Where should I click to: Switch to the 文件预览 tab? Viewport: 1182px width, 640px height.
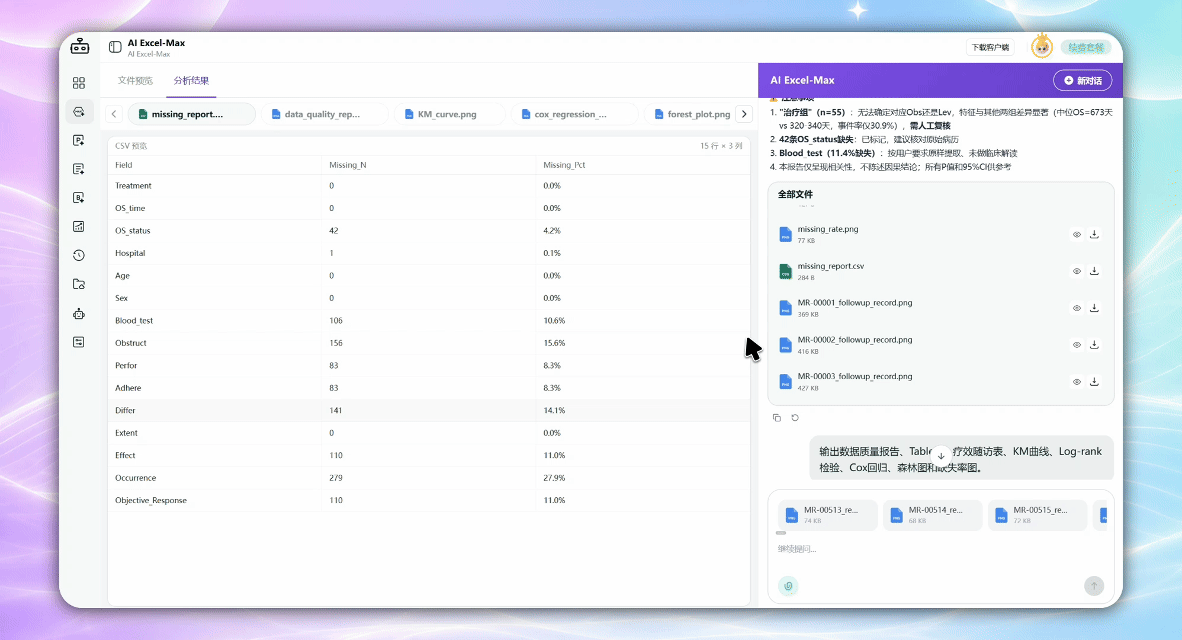click(x=135, y=81)
